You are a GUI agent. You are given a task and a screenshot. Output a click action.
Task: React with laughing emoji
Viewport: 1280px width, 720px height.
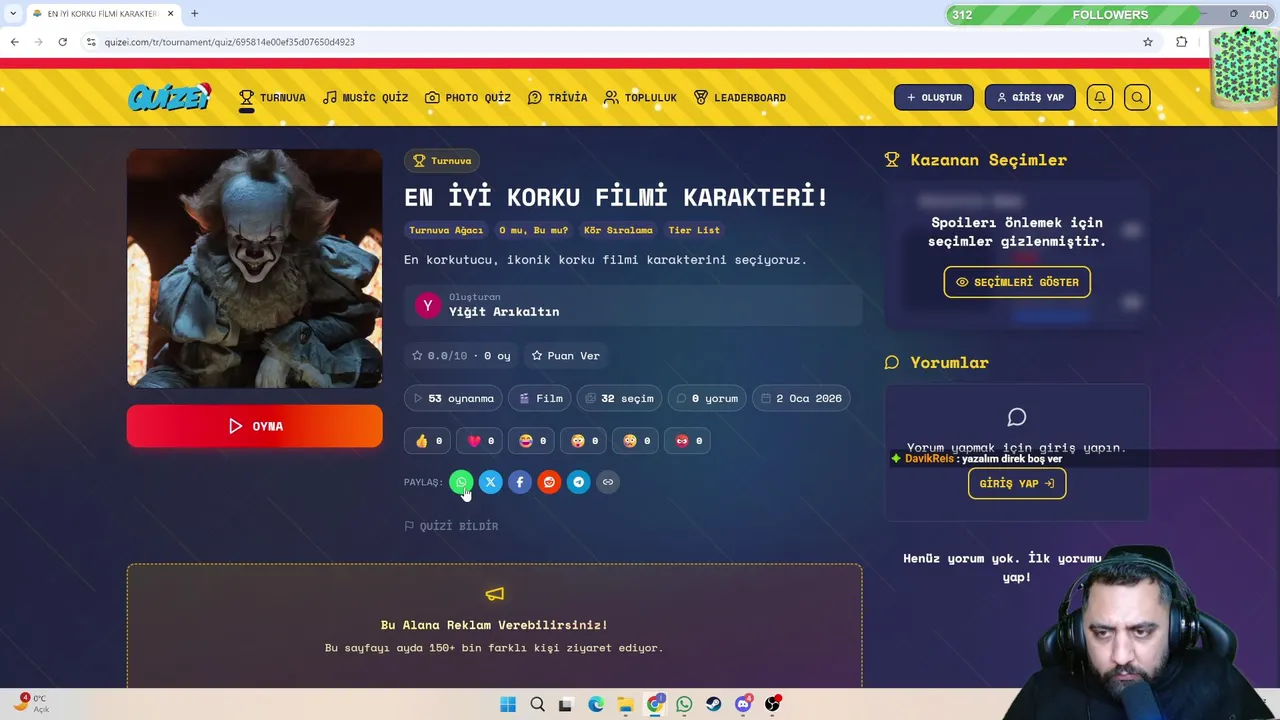click(x=533, y=441)
